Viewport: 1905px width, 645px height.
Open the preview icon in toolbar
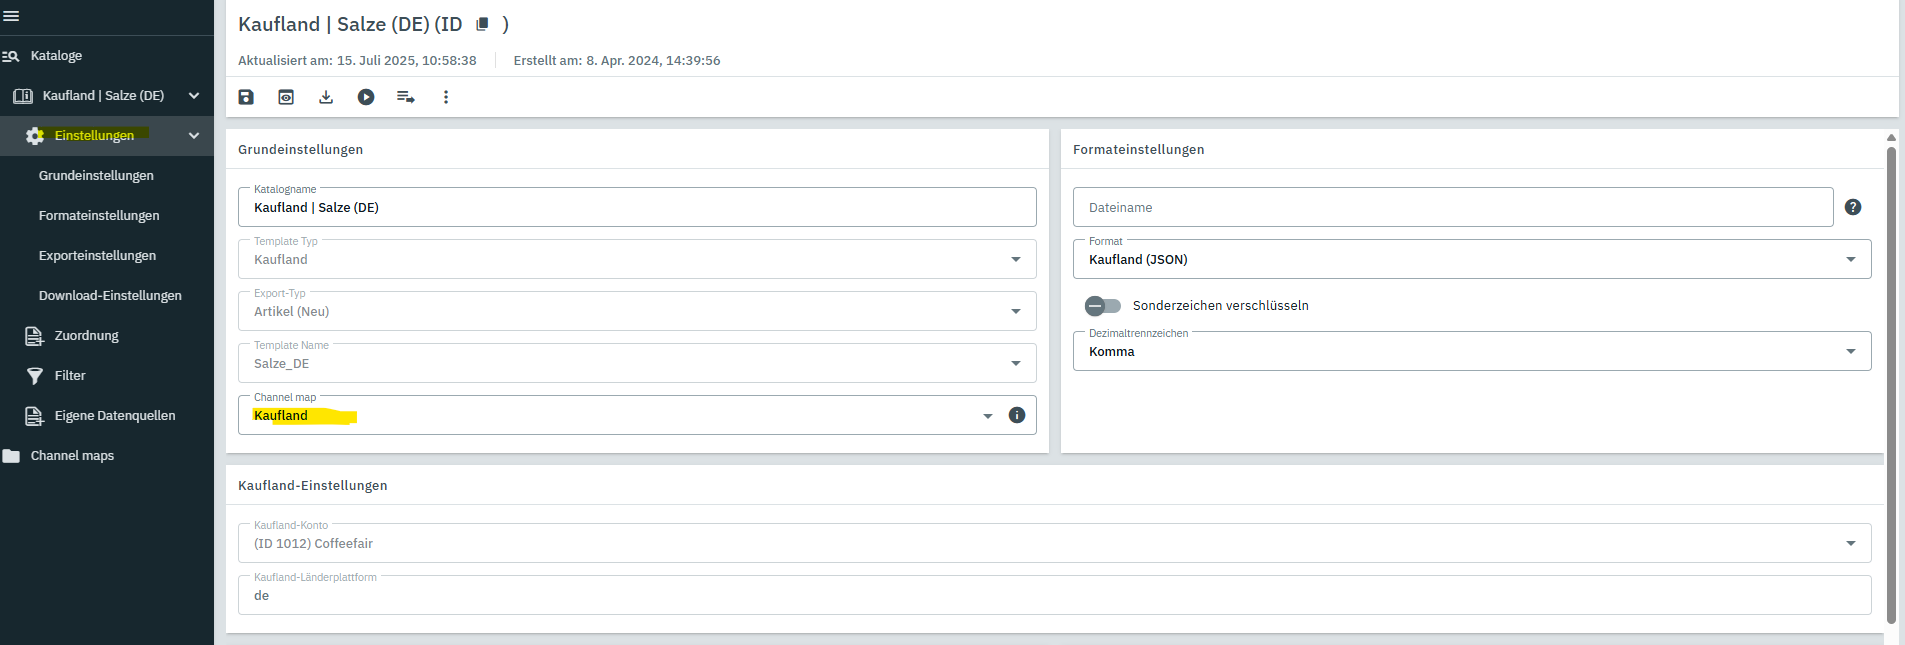tap(286, 97)
